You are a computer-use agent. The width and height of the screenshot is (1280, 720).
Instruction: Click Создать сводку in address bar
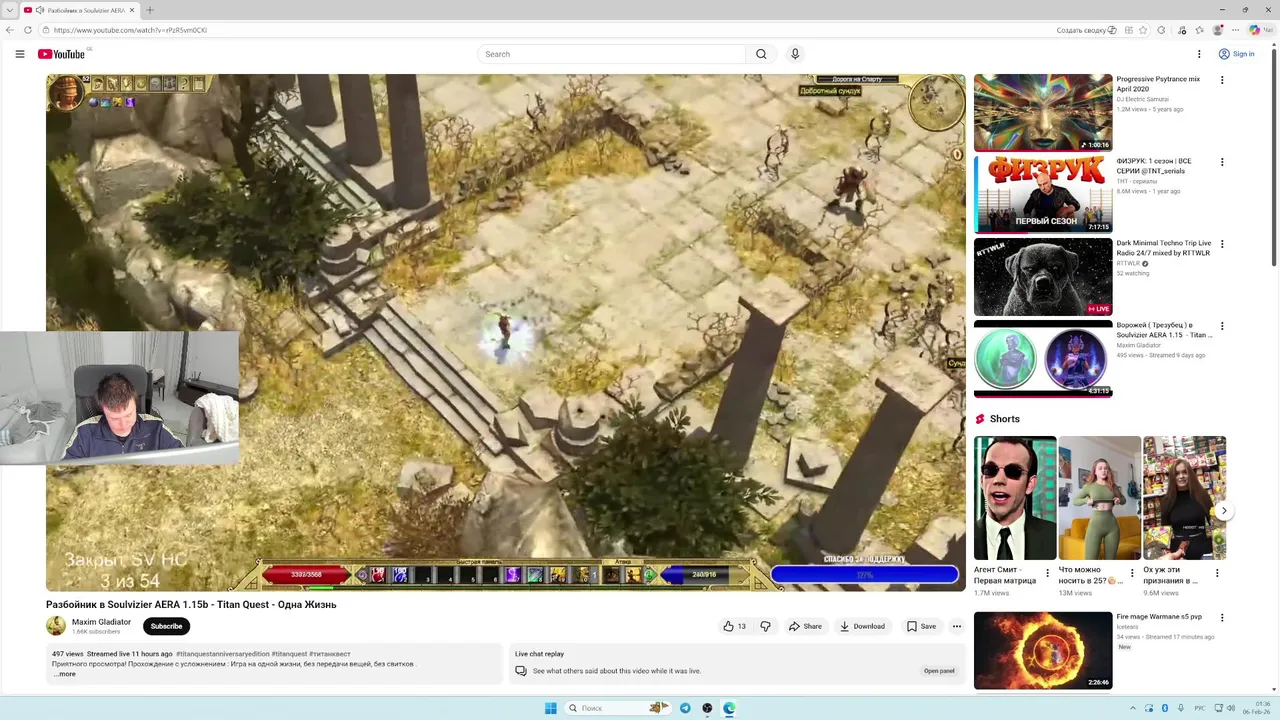[1086, 30]
